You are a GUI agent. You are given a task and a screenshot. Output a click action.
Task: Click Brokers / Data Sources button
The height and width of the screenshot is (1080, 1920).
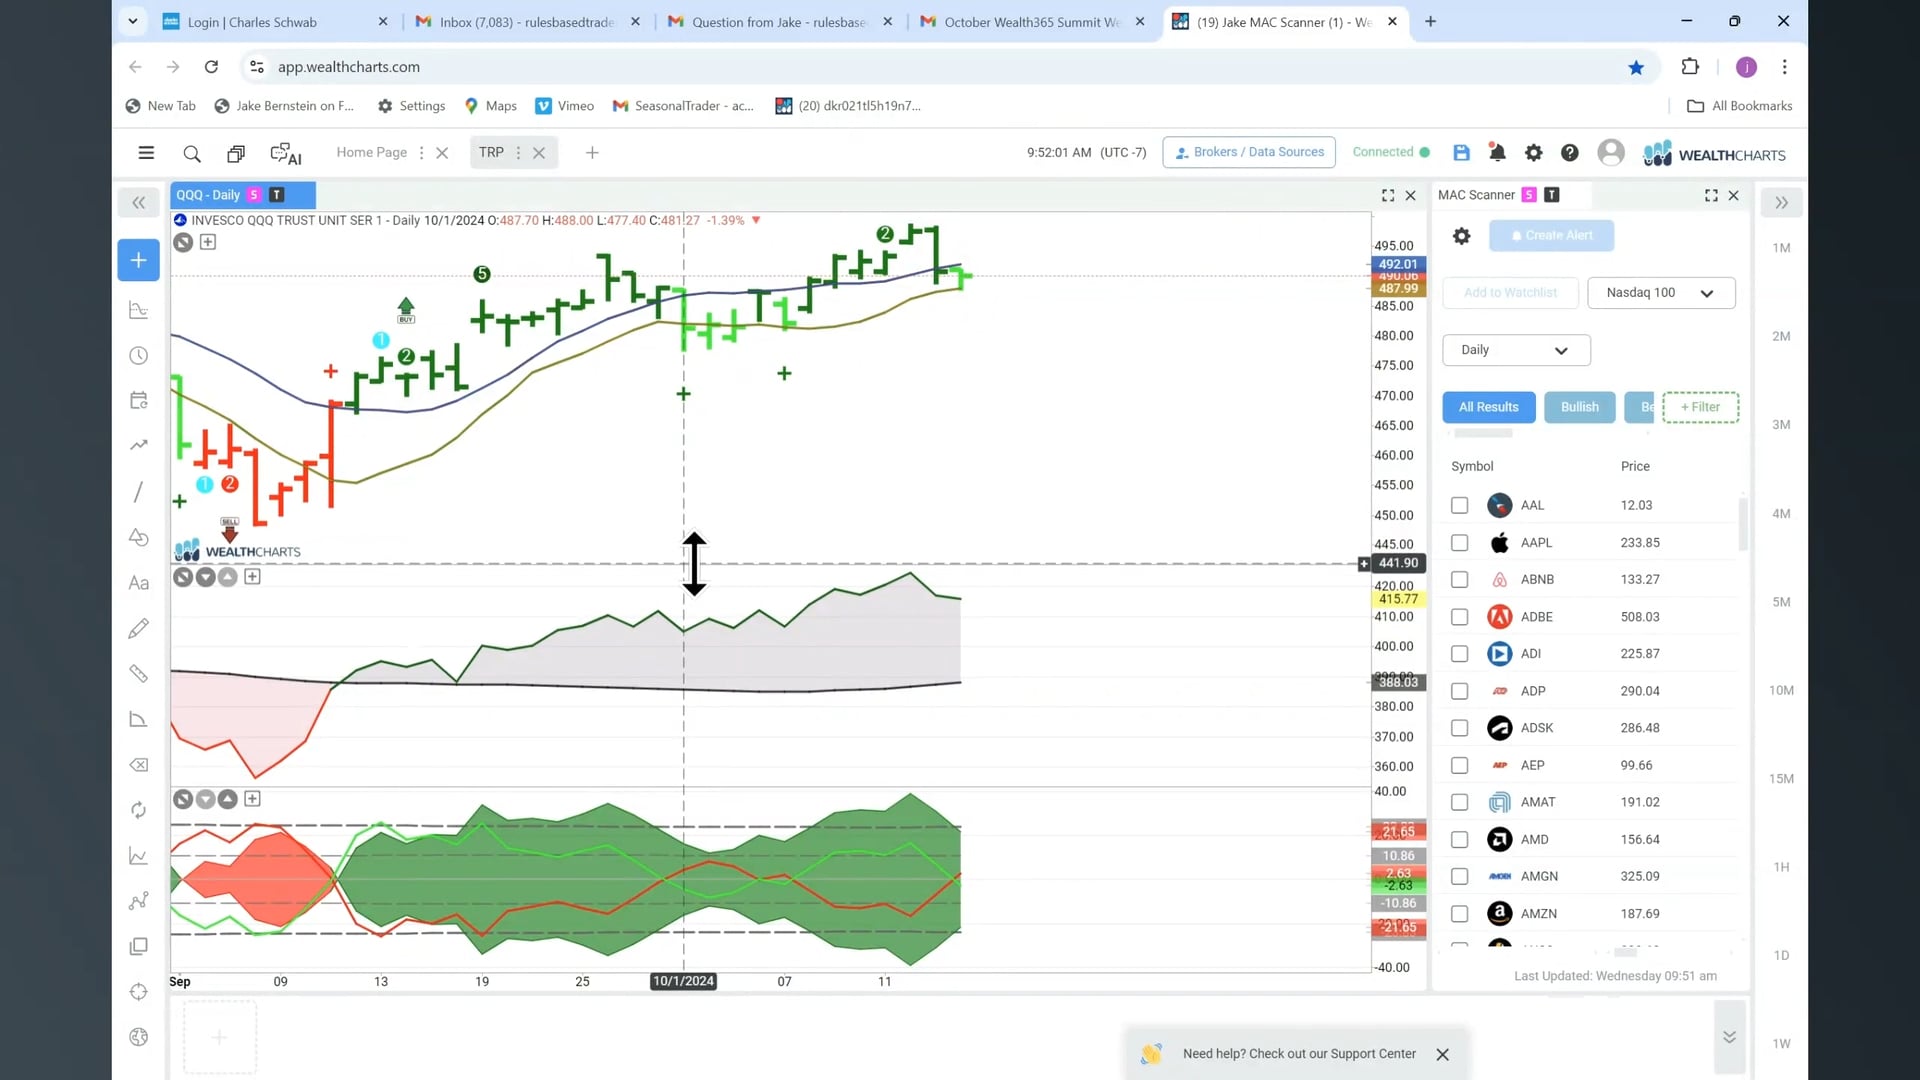click(1249, 152)
